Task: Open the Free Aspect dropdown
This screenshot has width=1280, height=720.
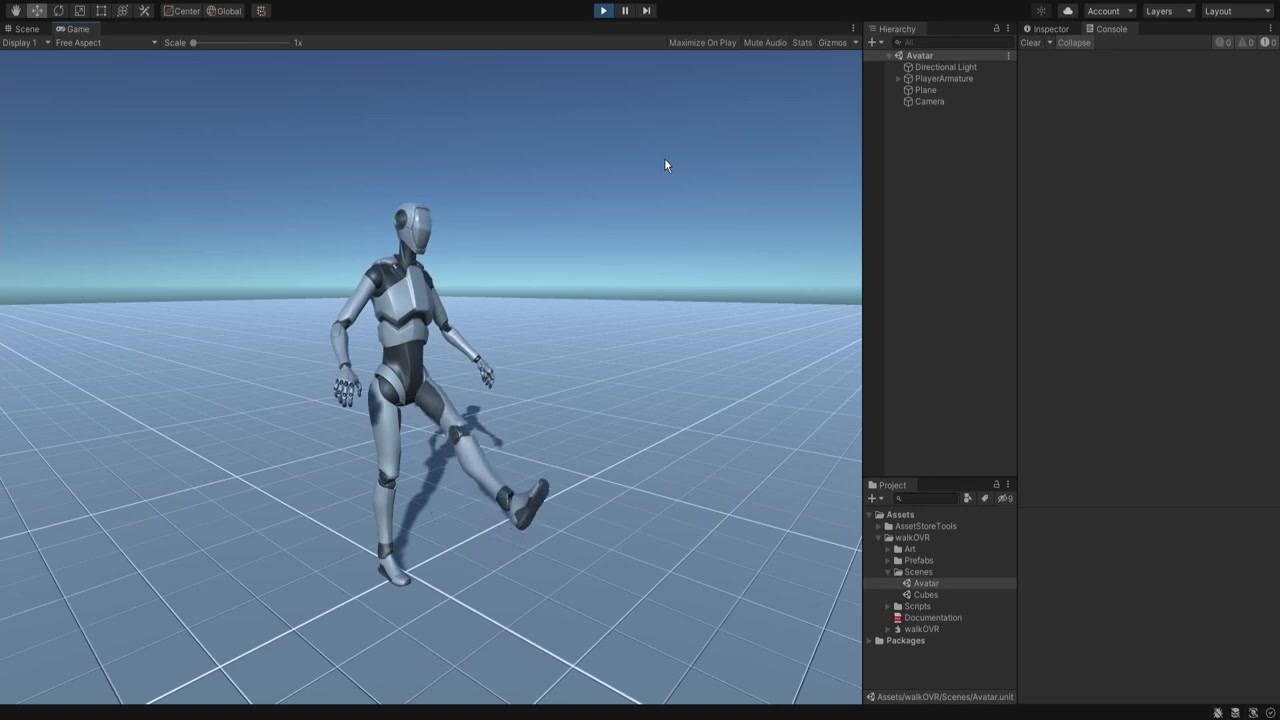Action: tap(106, 43)
